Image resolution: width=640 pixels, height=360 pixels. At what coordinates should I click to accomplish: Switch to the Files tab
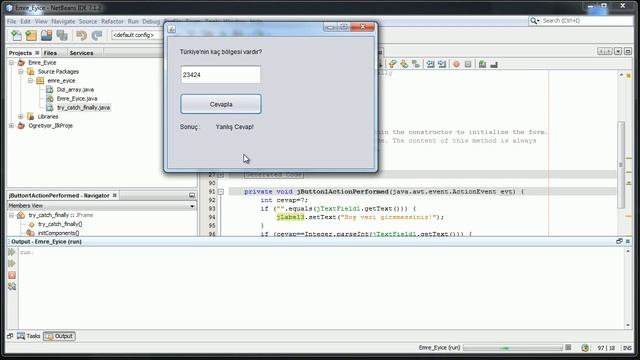[50, 53]
